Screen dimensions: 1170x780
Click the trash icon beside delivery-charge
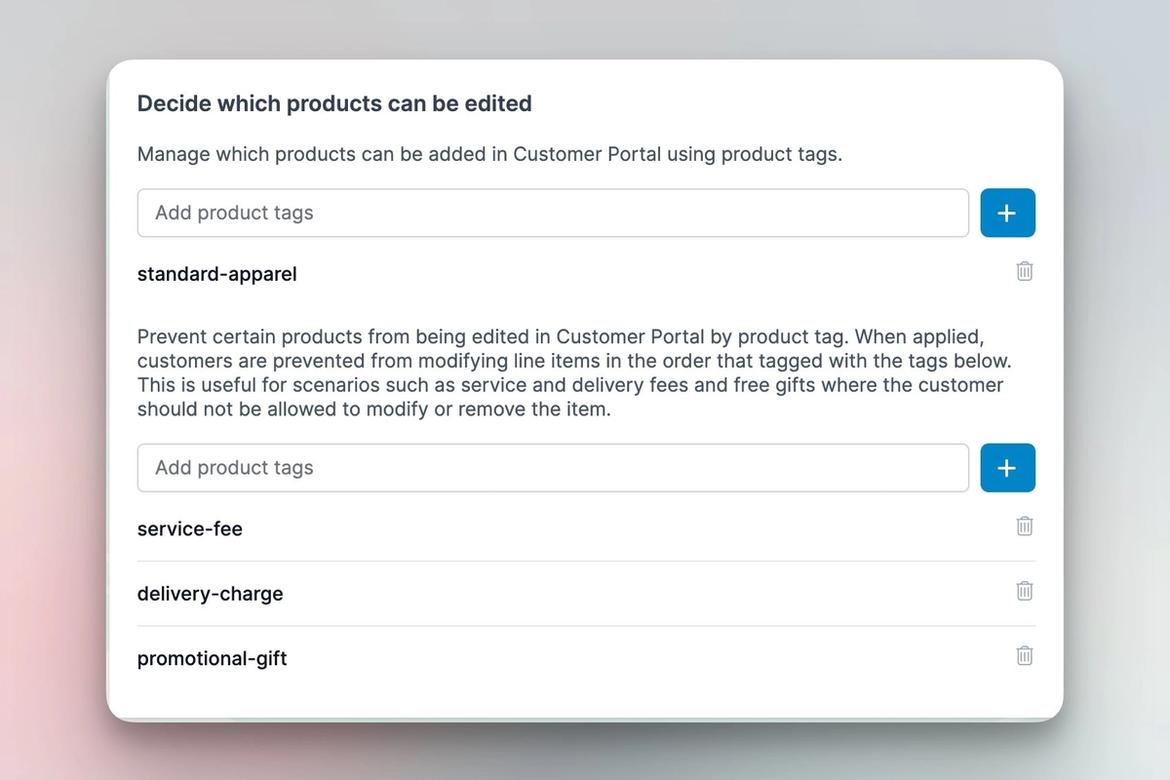(x=1023, y=590)
